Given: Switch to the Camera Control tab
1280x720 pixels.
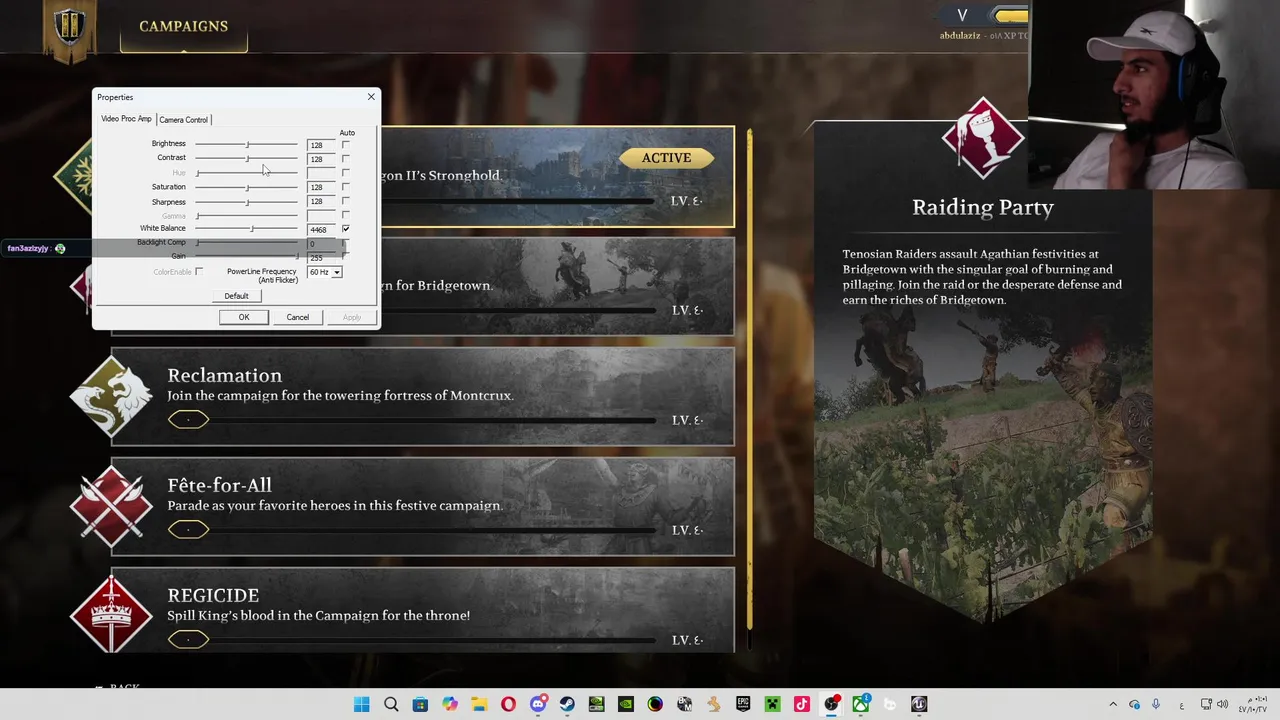Looking at the screenshot, I should (183, 120).
